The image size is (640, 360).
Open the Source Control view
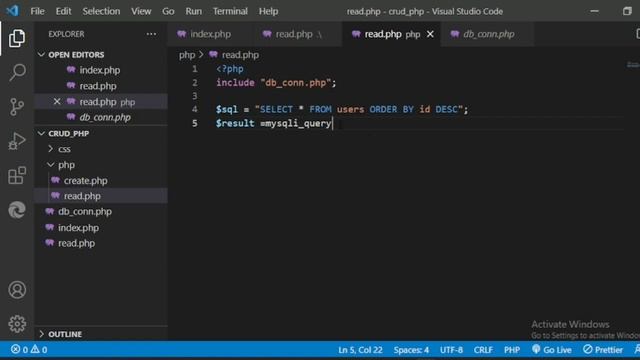17,107
